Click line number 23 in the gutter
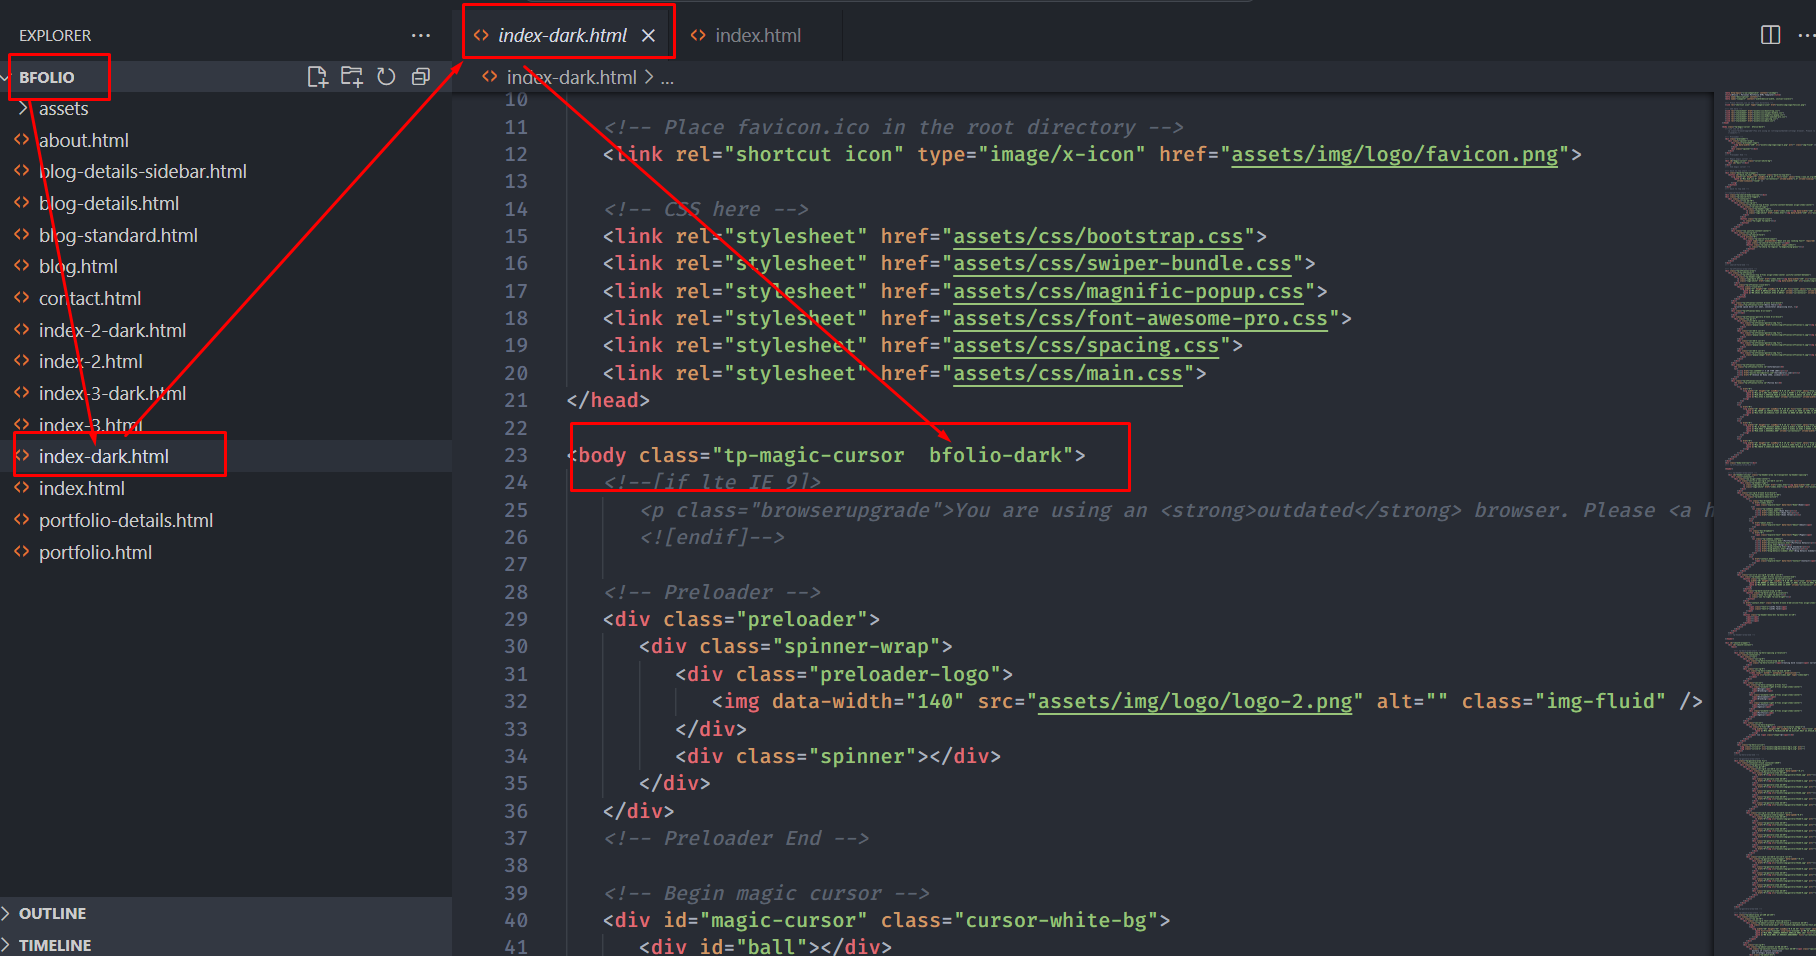 (515, 455)
